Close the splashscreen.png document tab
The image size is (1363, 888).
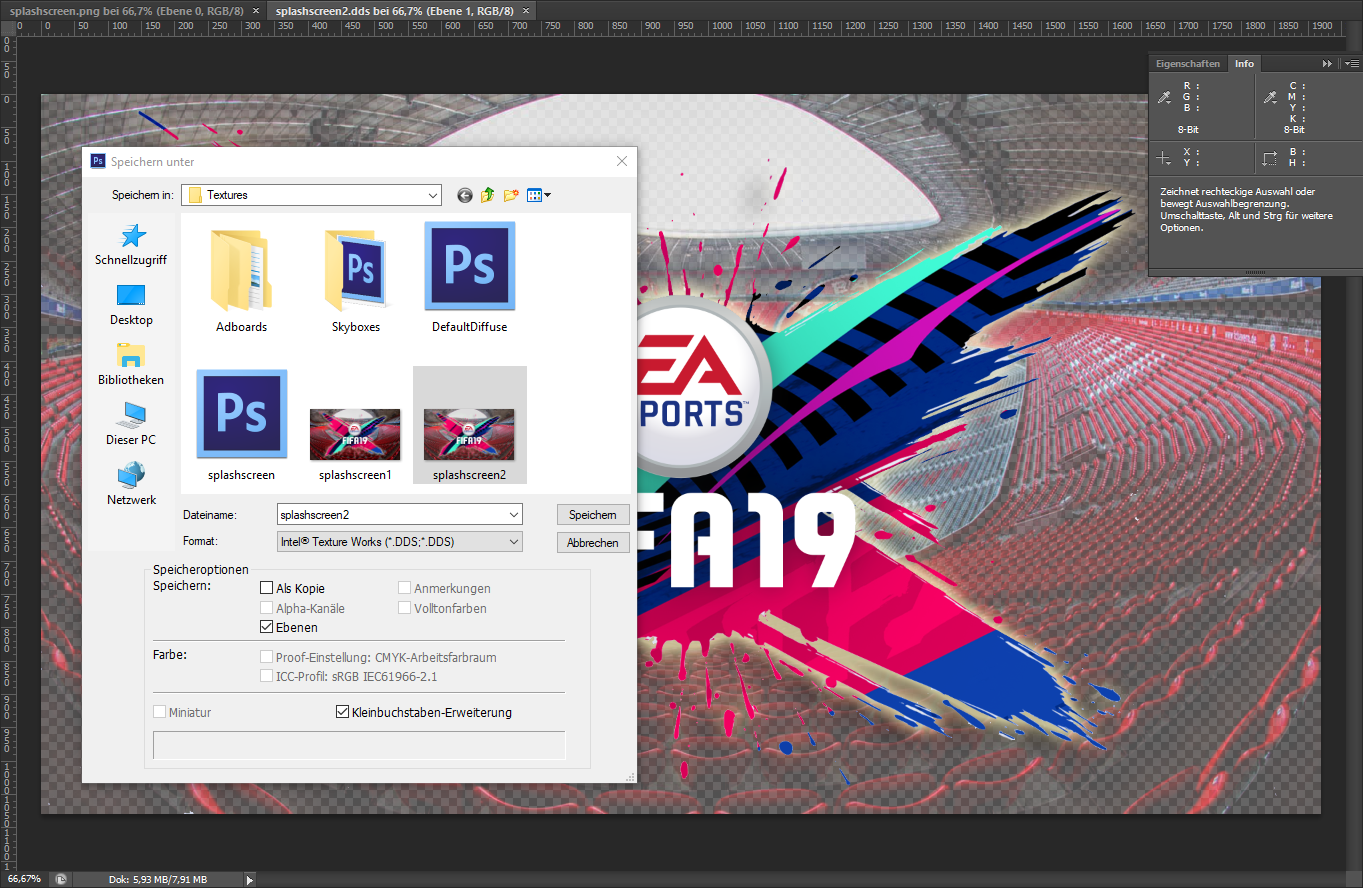pyautogui.click(x=256, y=9)
